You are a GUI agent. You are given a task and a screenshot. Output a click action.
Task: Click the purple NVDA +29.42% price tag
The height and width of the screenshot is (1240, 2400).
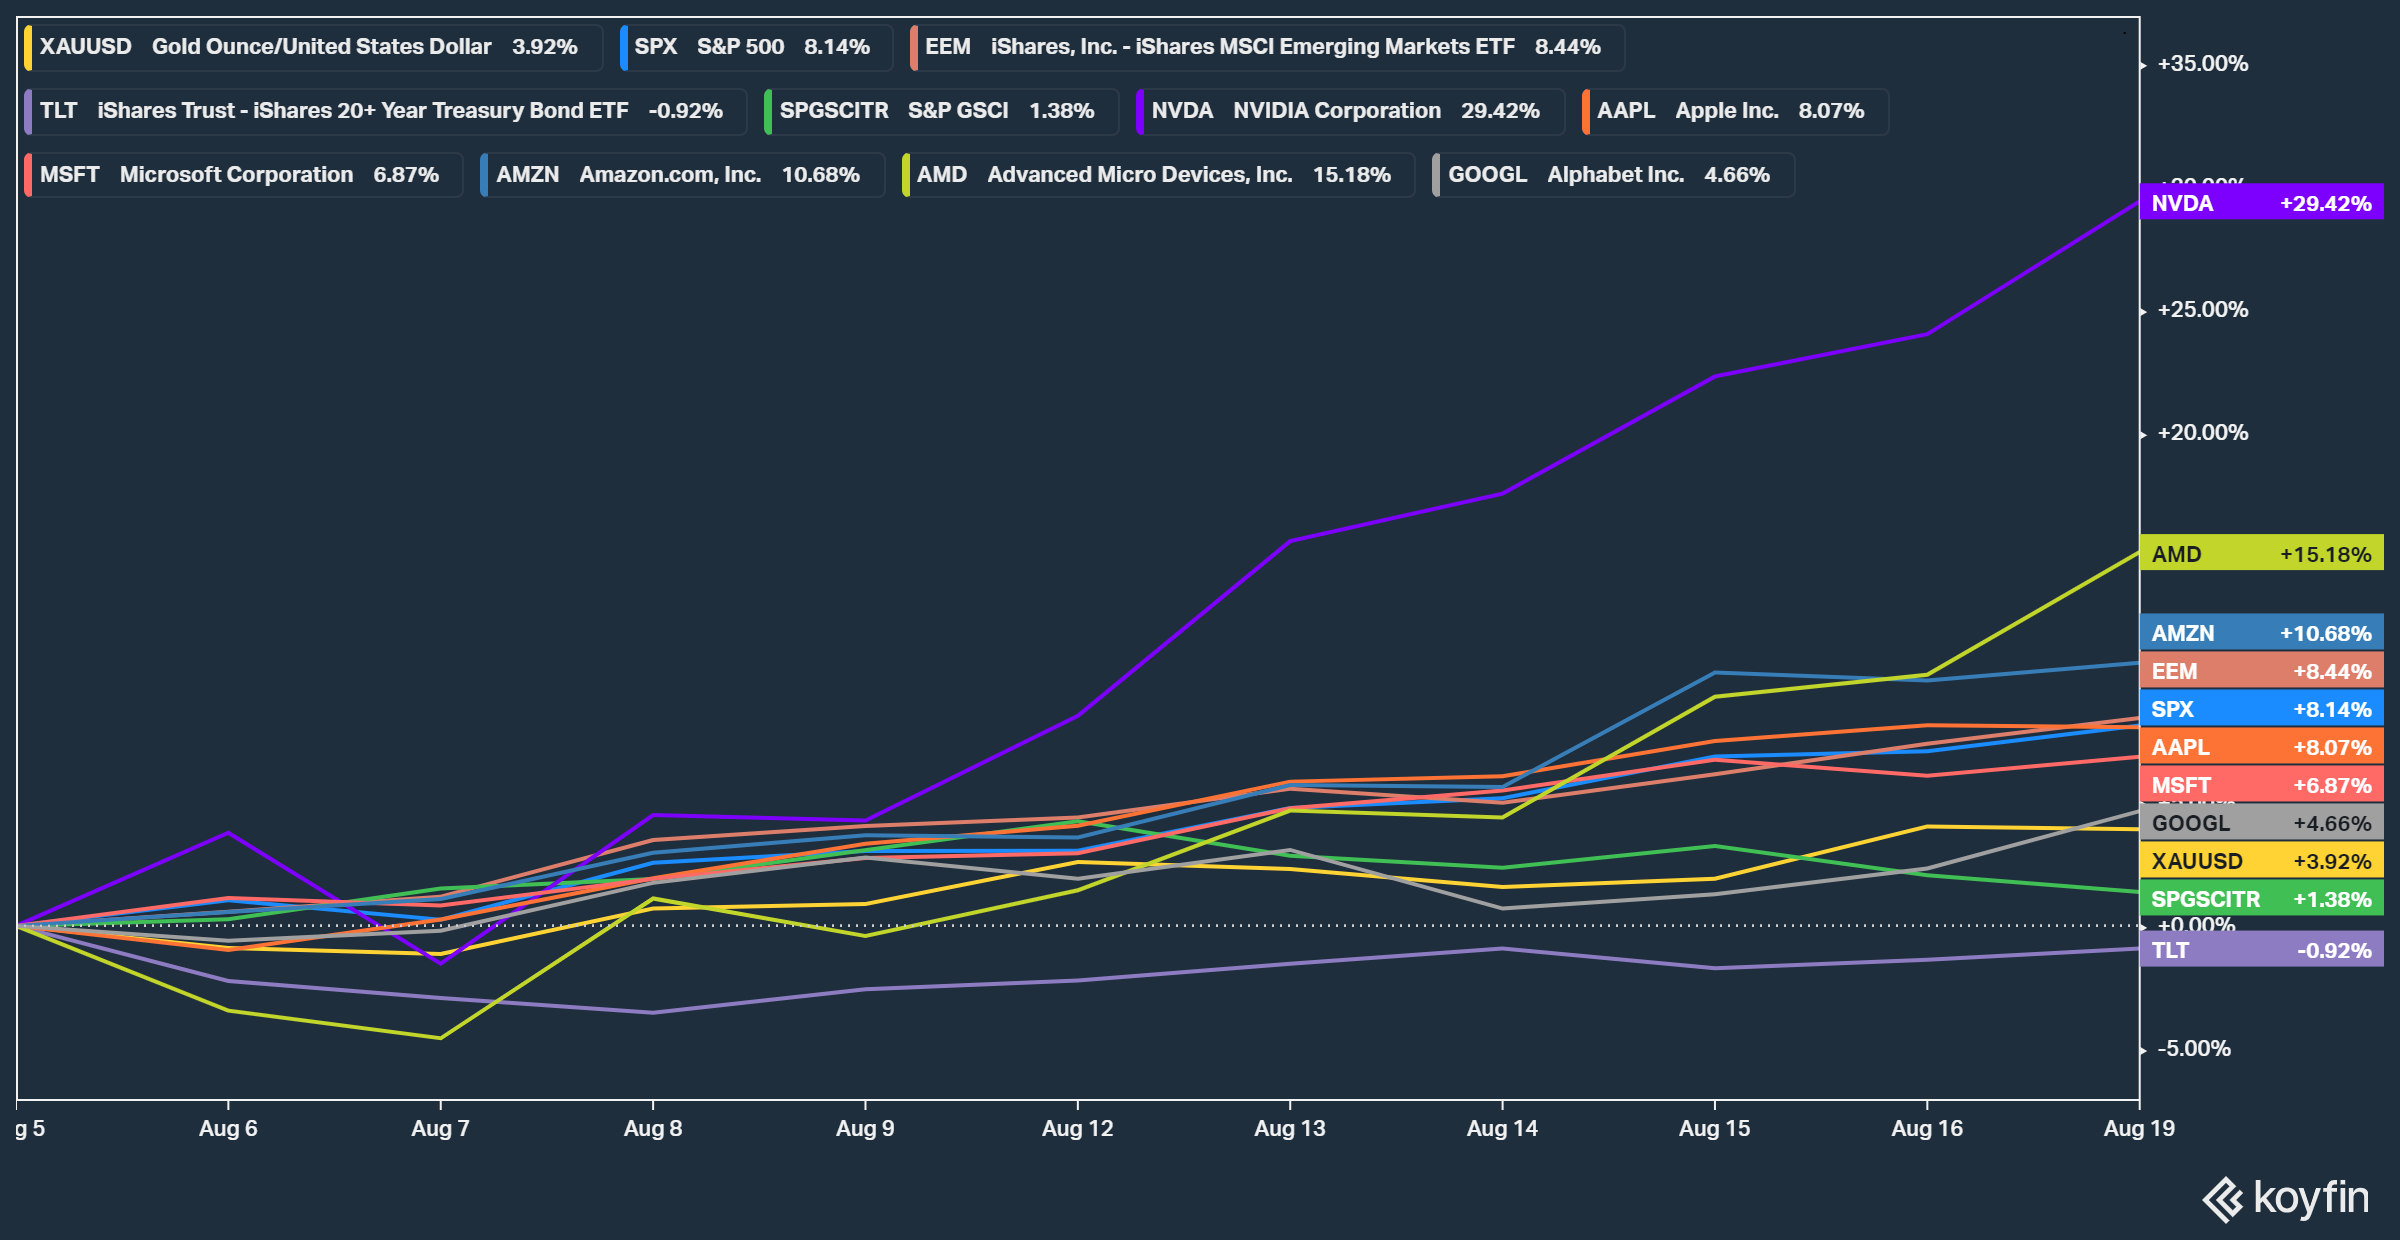click(x=2261, y=203)
